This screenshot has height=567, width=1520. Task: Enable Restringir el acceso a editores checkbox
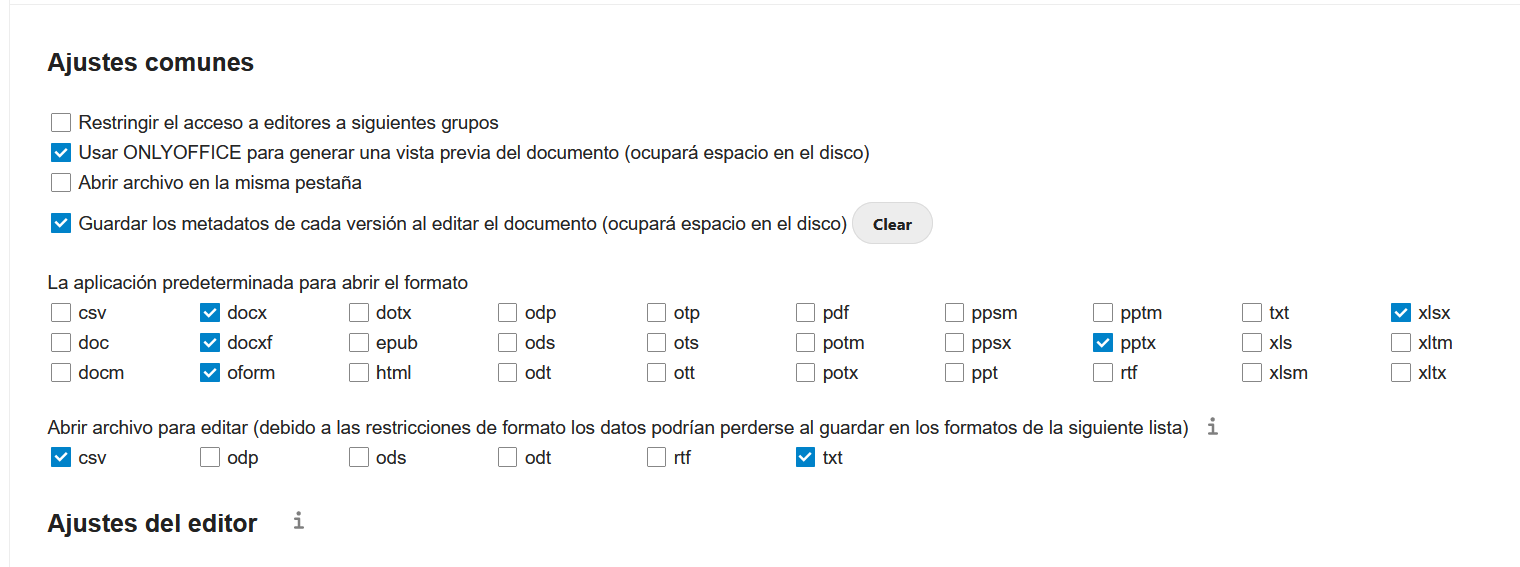(61, 123)
